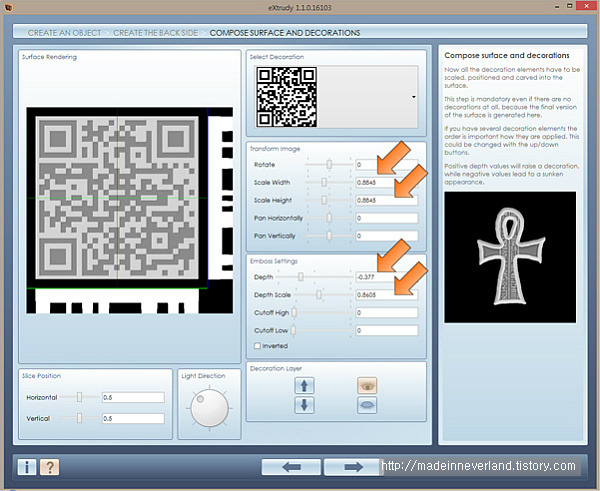Viewport: 600px width, 491px height.
Task: Click the Pan Horizontally value field
Action: tap(386, 218)
